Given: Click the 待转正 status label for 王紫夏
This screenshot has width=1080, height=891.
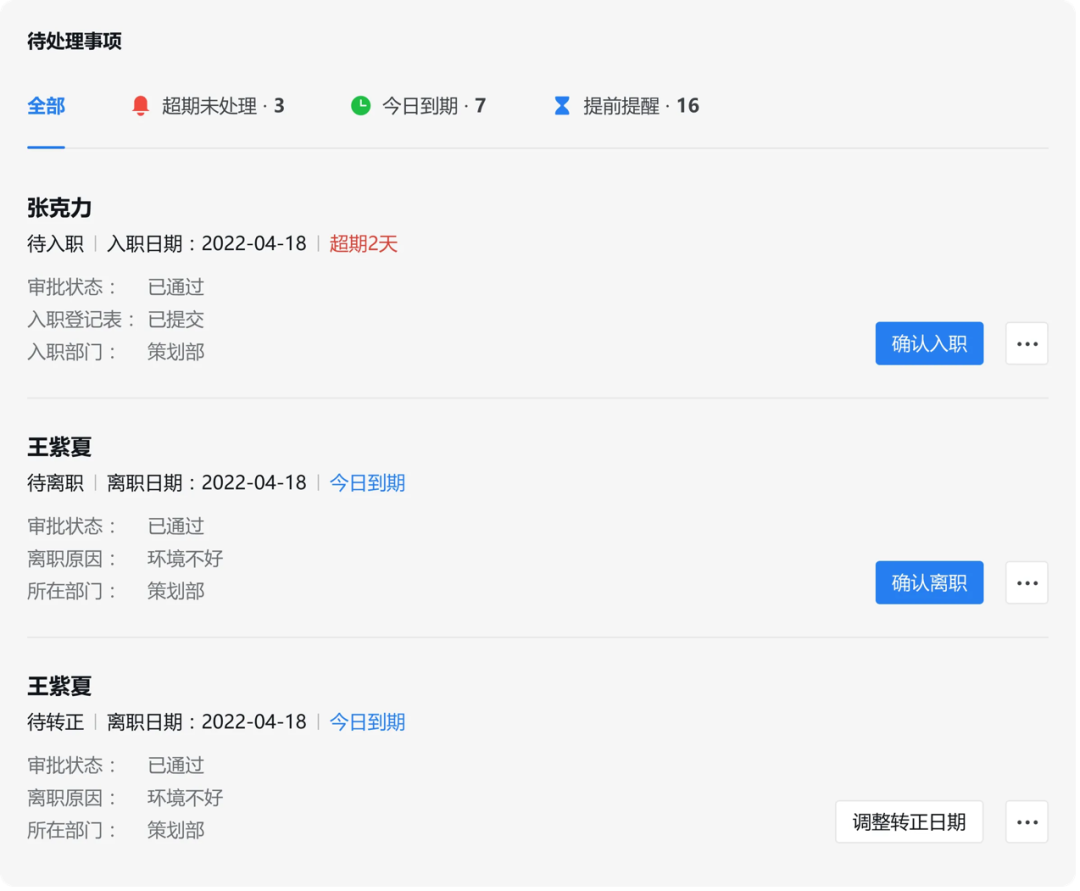Looking at the screenshot, I should [x=51, y=722].
